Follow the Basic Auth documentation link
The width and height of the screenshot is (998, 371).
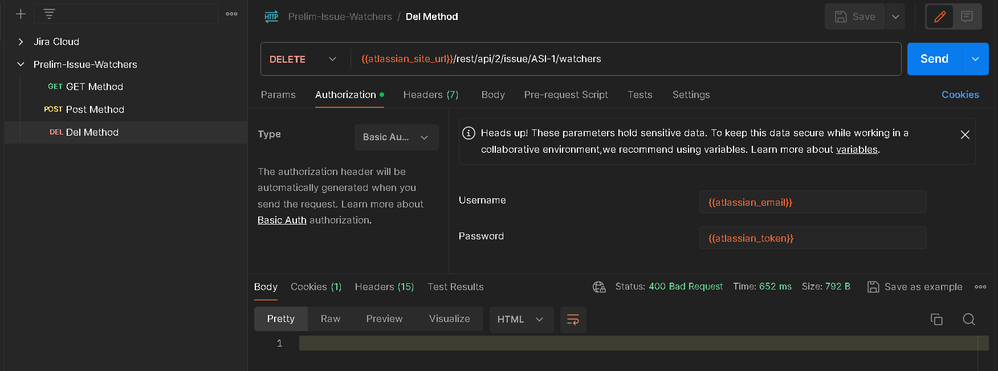(x=282, y=221)
